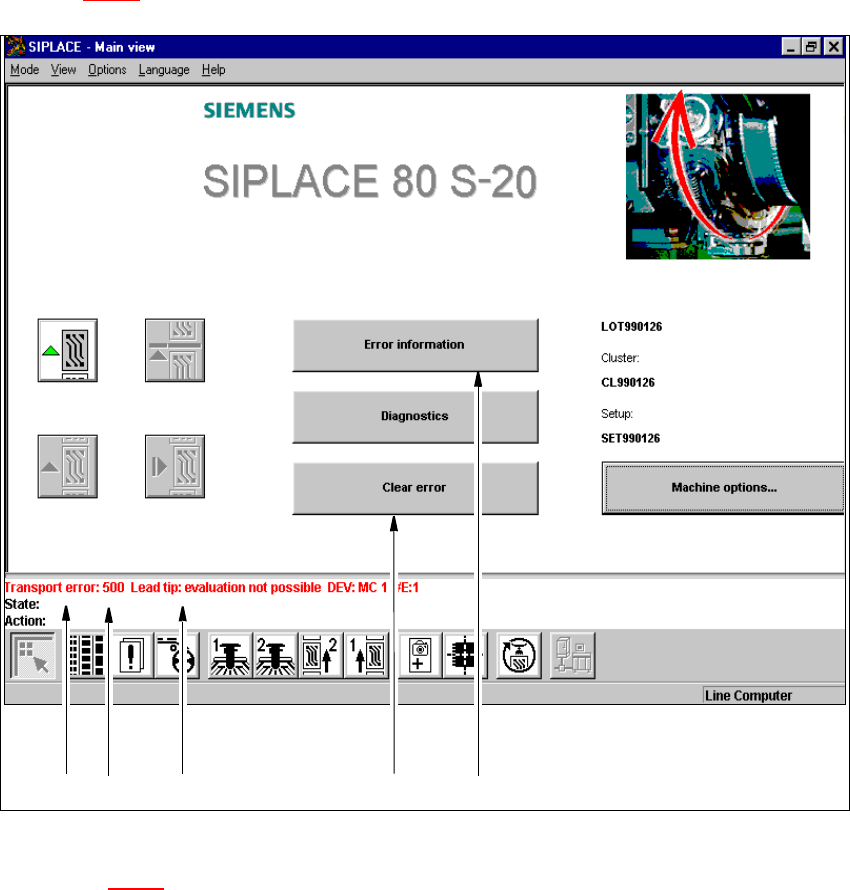Click the board transport 2 arrow icon
The height and width of the screenshot is (890, 850).
(x=321, y=656)
